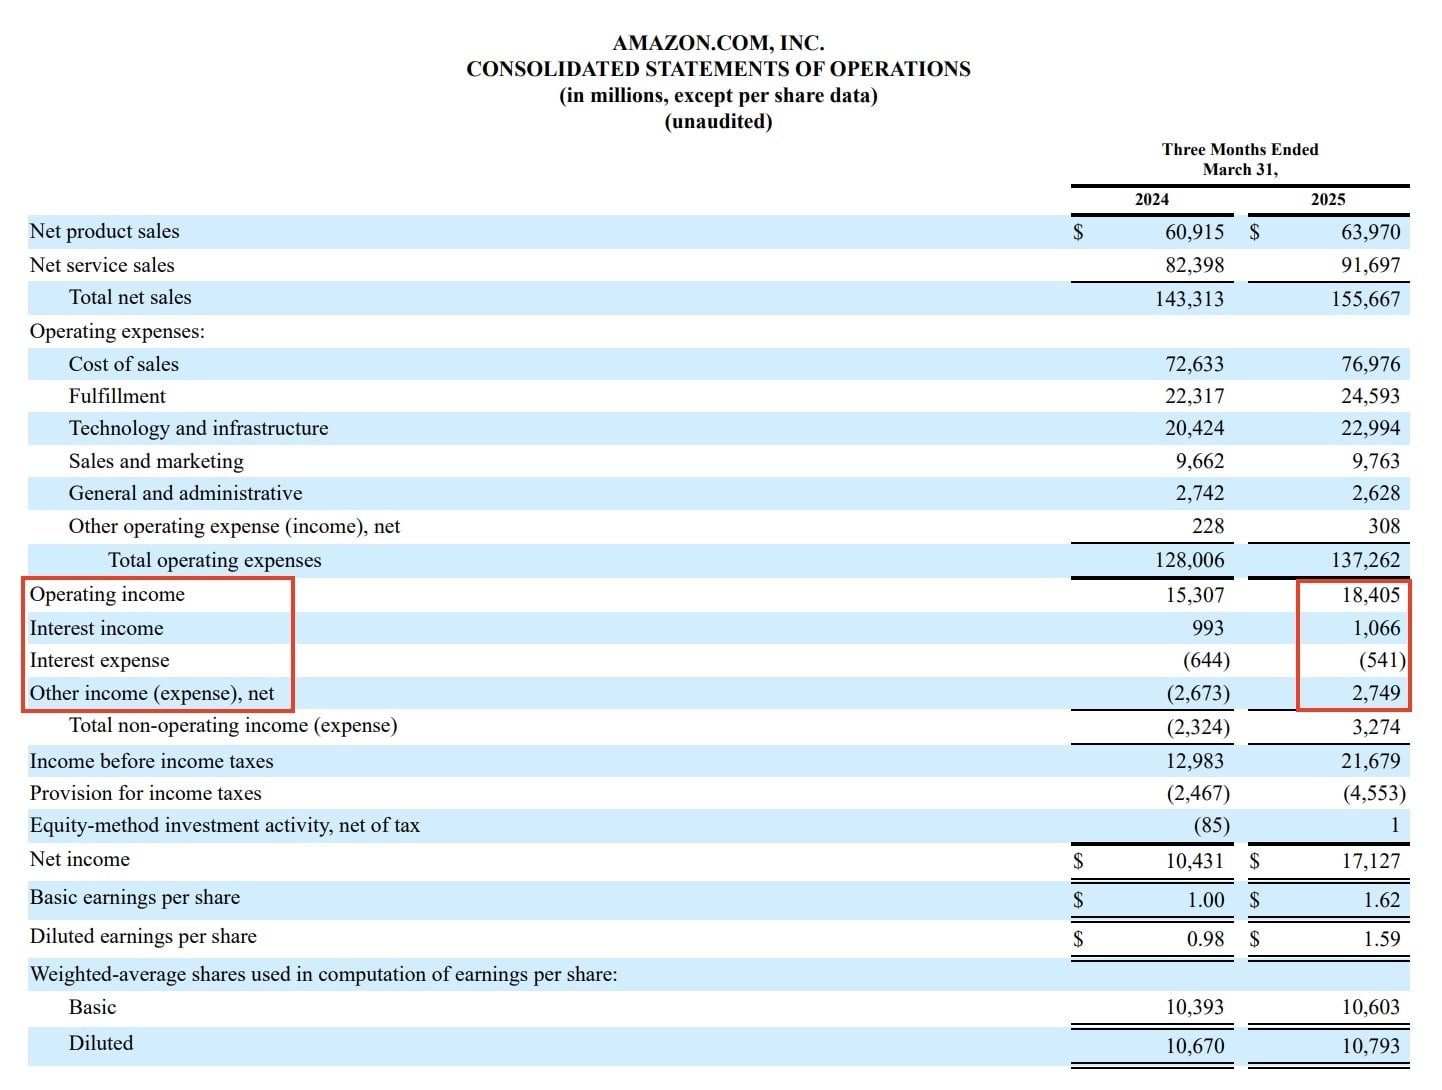Screen dimensions: 1442x1090
Task: Select the 'Cost of sales' label
Action: click(124, 364)
